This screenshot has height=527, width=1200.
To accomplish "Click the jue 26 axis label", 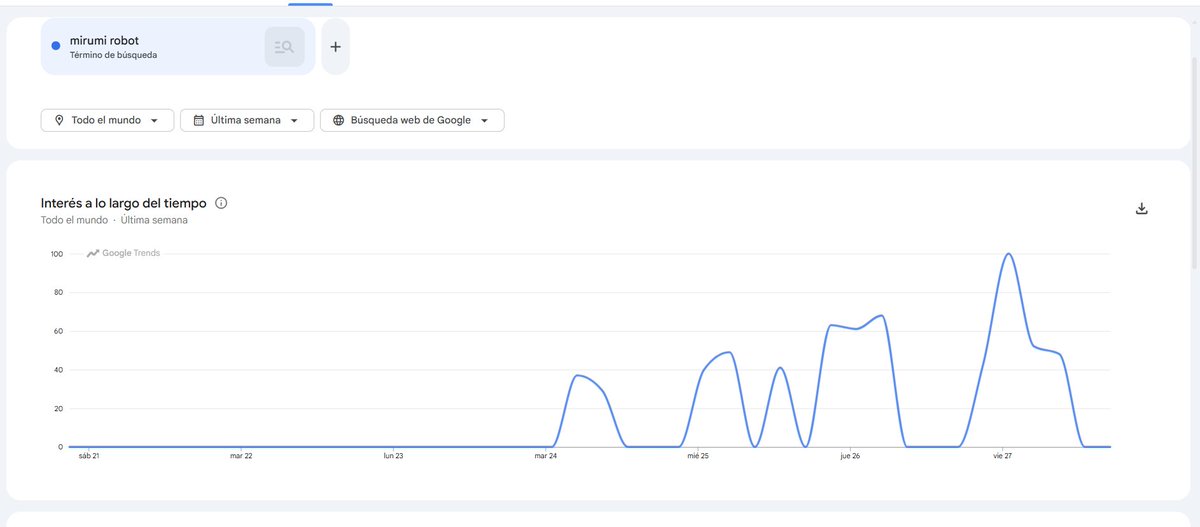I will [850, 456].
